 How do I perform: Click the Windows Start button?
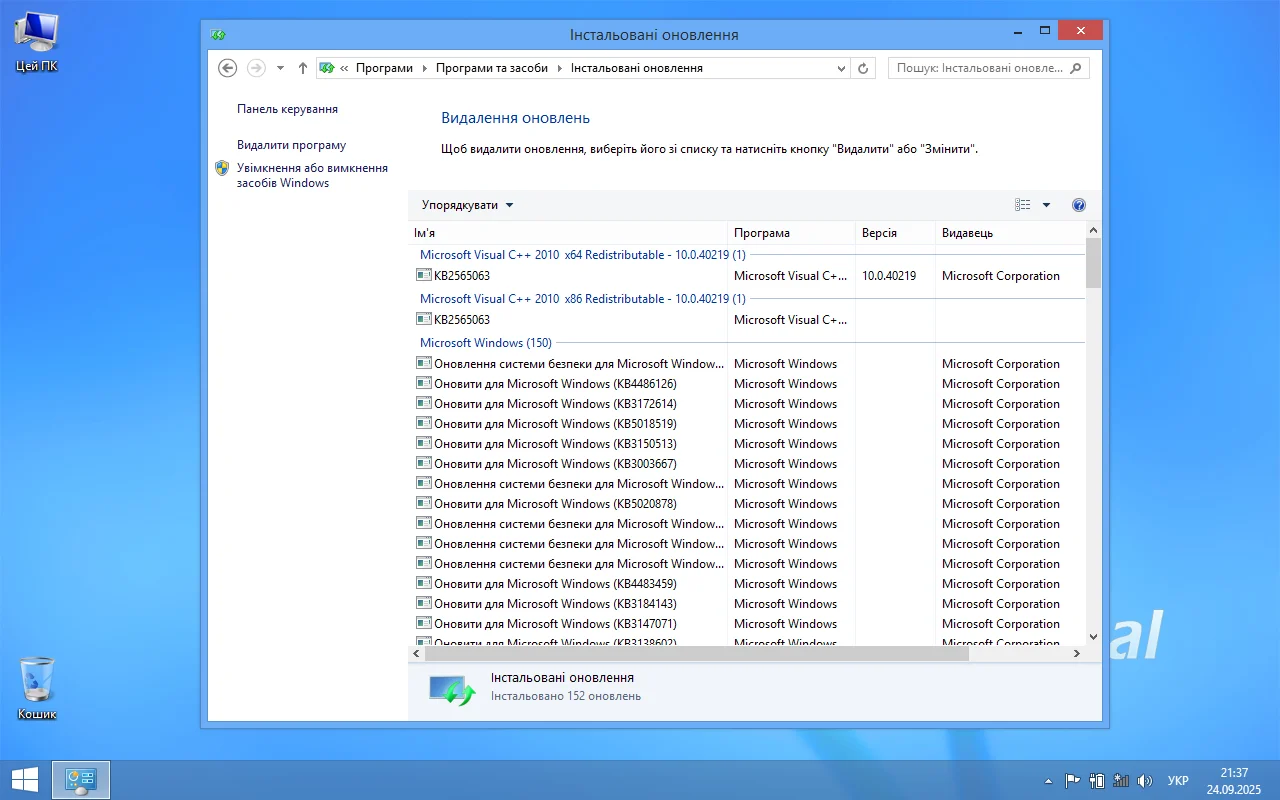(x=25, y=780)
